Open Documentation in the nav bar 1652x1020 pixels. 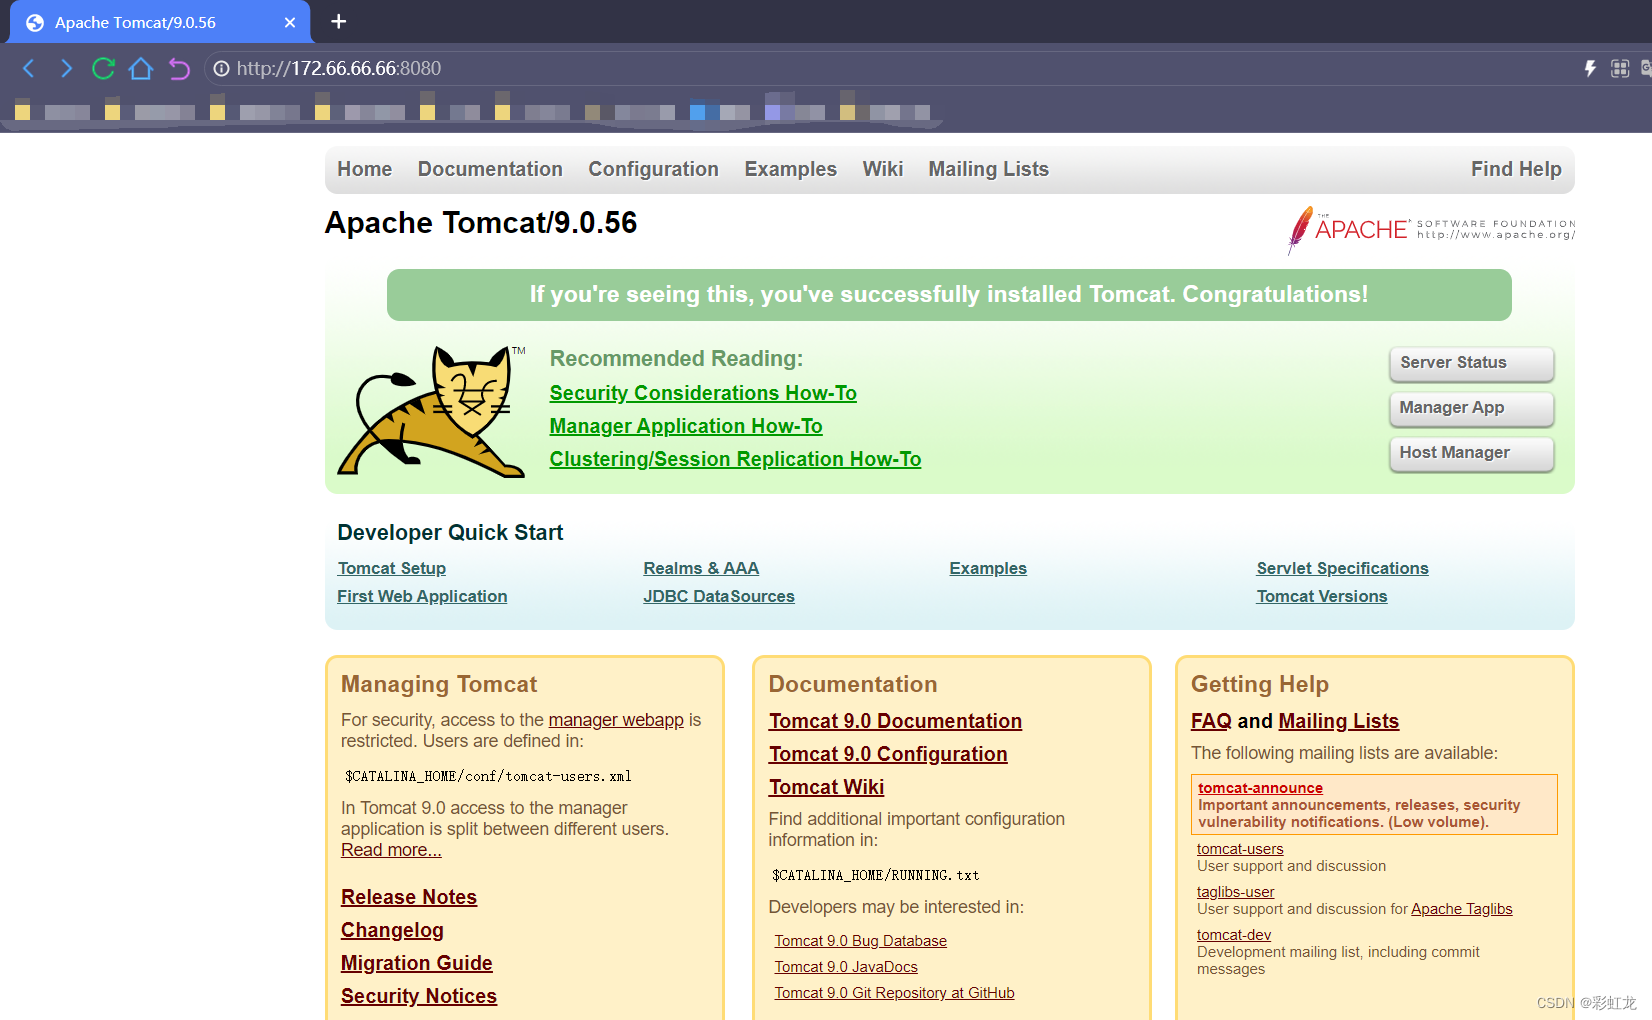coord(490,169)
